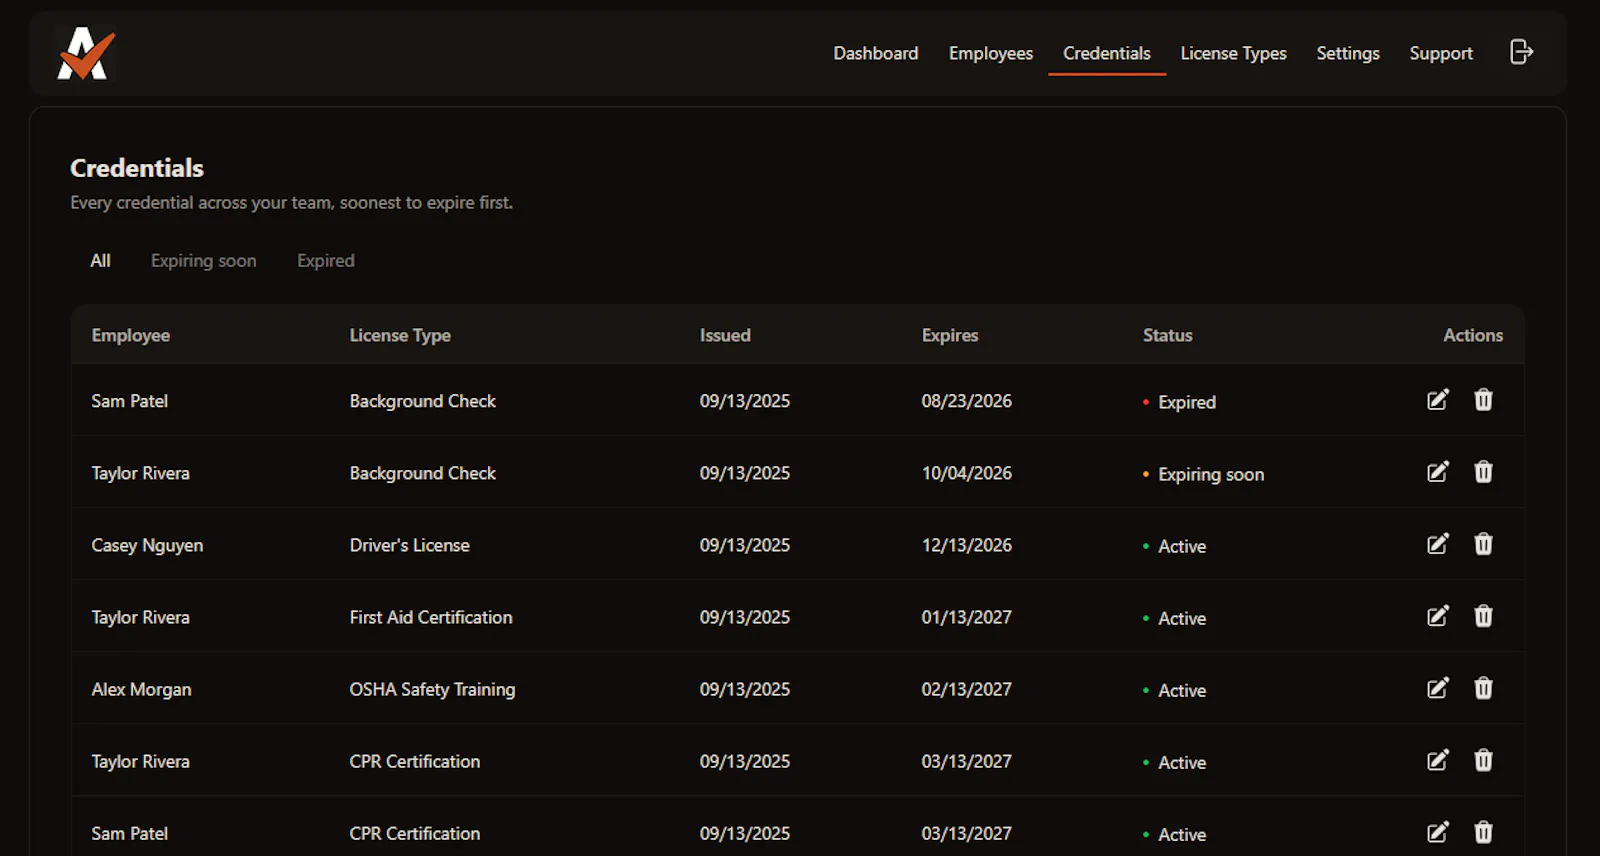The height and width of the screenshot is (856, 1600).
Task: Delete Taylor Rivera's Background Check credential
Action: tap(1483, 472)
